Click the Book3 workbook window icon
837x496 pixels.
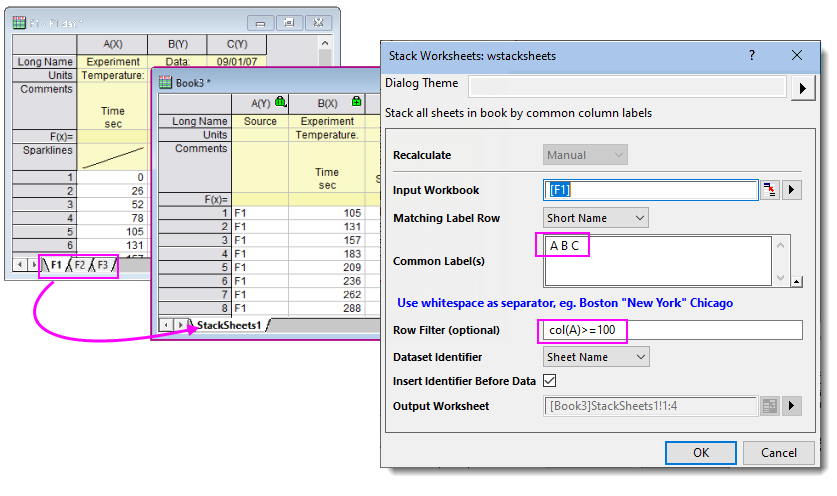[x=165, y=82]
